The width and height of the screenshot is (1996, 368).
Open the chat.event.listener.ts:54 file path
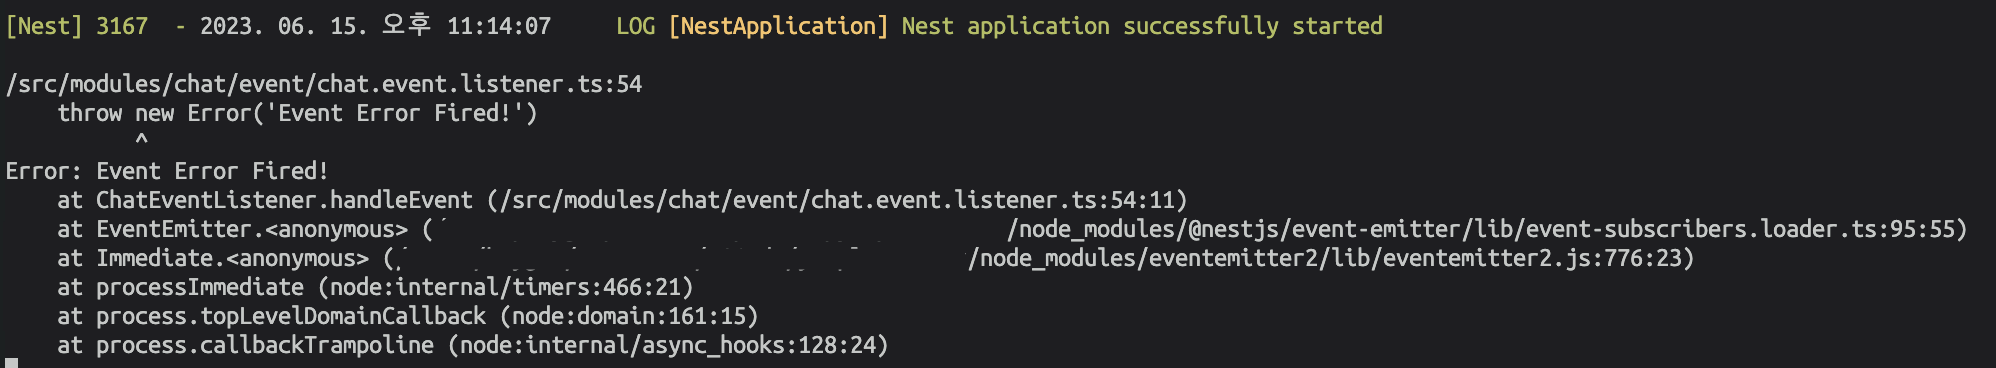pos(324,84)
